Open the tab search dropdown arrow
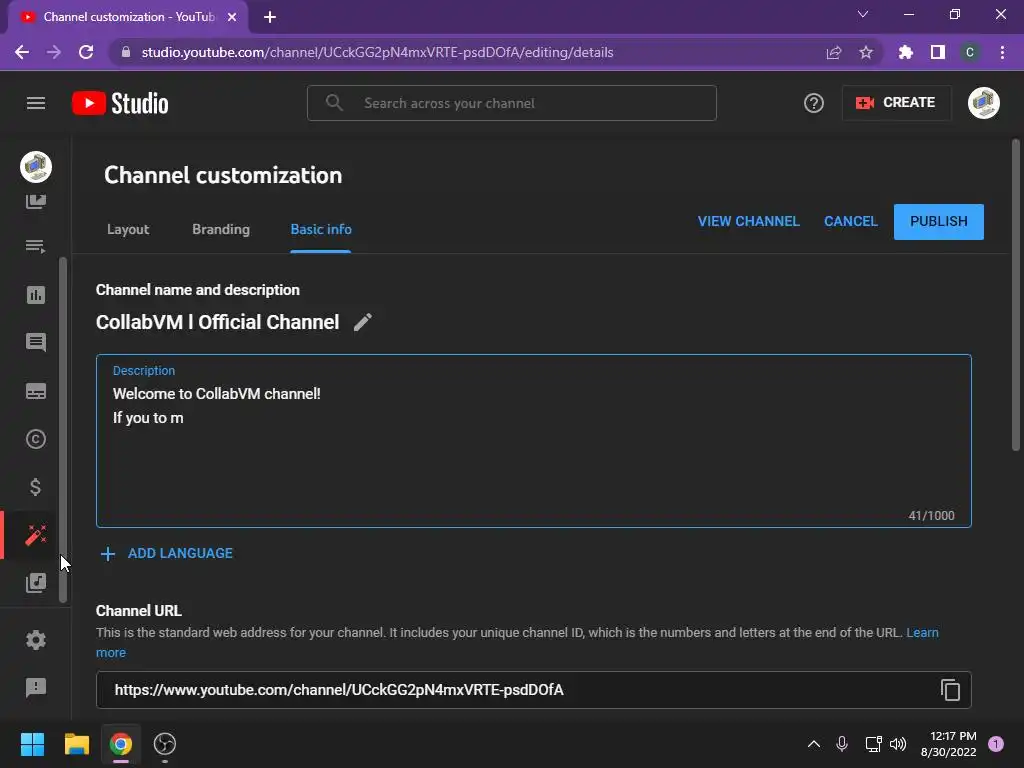 tap(863, 14)
